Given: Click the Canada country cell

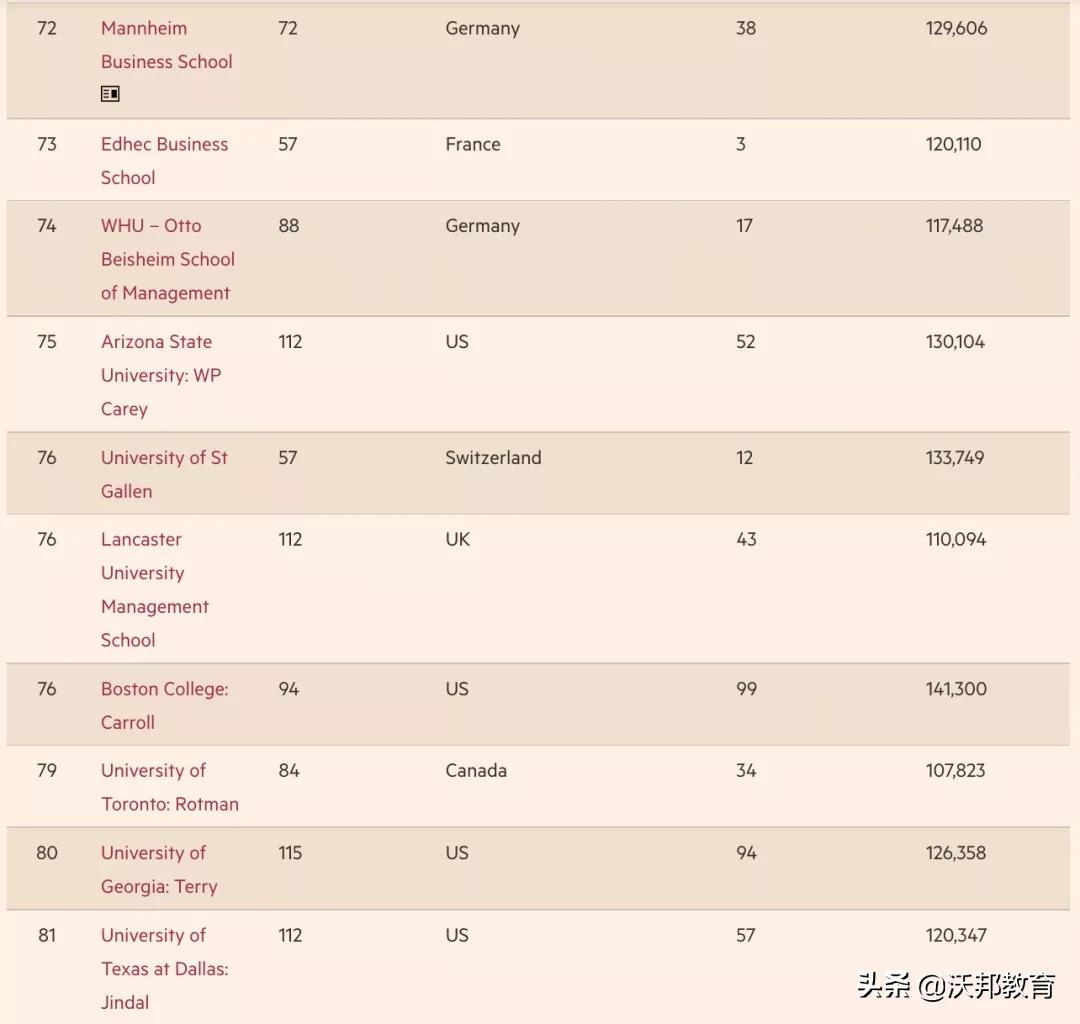Looking at the screenshot, I should (476, 771).
